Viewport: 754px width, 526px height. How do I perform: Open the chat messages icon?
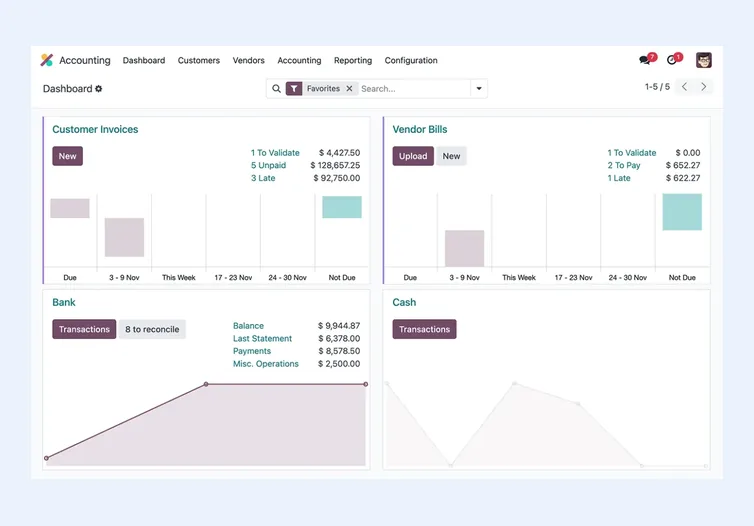pos(645,60)
